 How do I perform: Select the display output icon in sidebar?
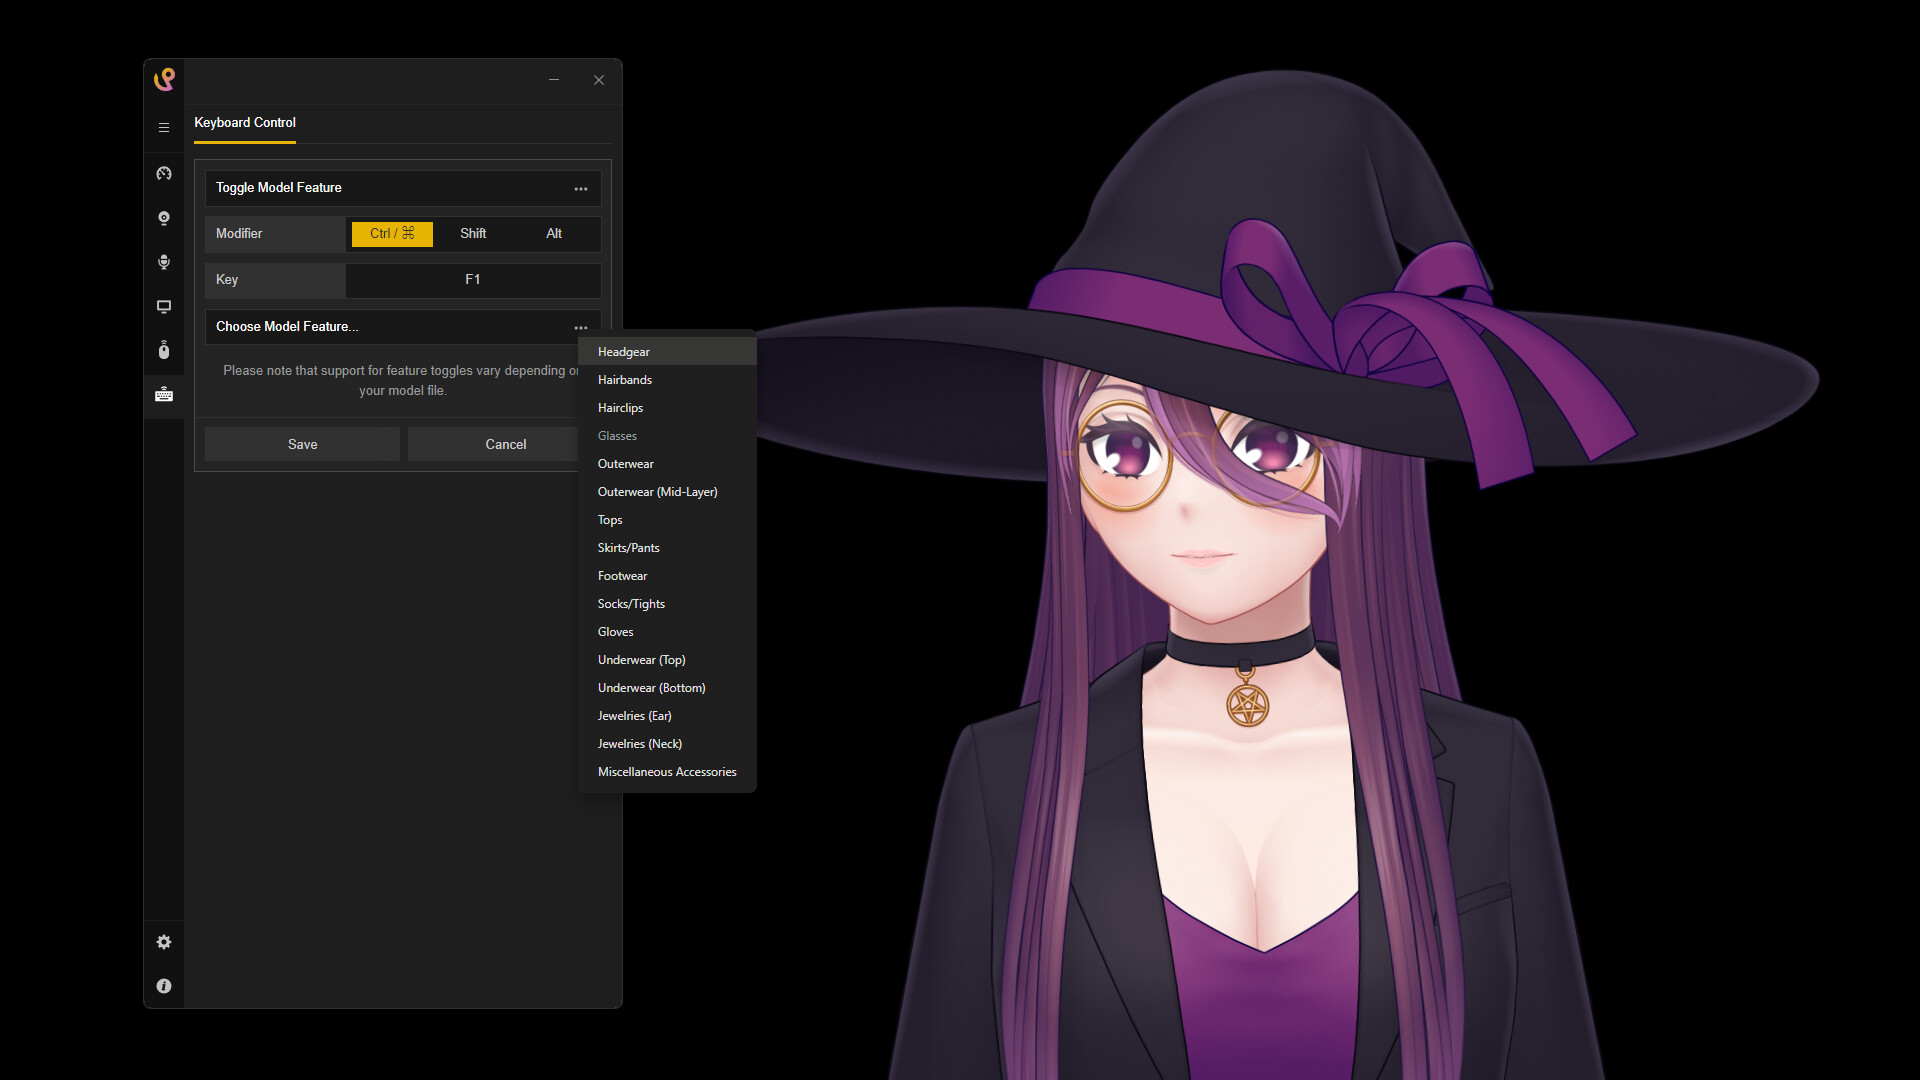click(163, 306)
